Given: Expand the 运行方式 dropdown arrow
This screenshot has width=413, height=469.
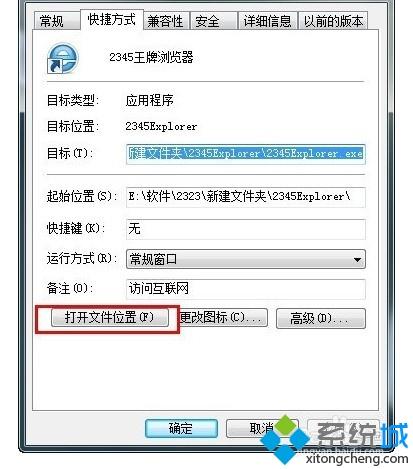Looking at the screenshot, I should [357, 259].
